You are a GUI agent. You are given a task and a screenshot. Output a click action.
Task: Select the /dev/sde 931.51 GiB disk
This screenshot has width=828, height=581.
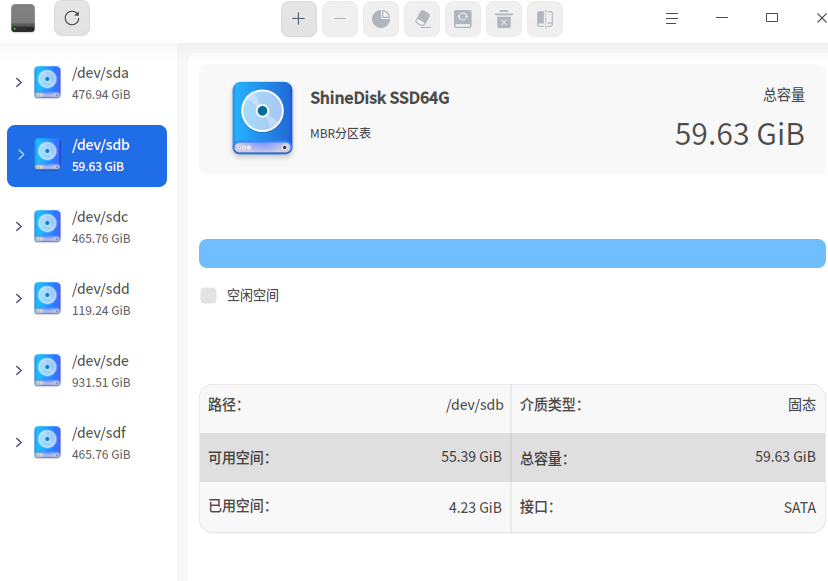pos(87,371)
